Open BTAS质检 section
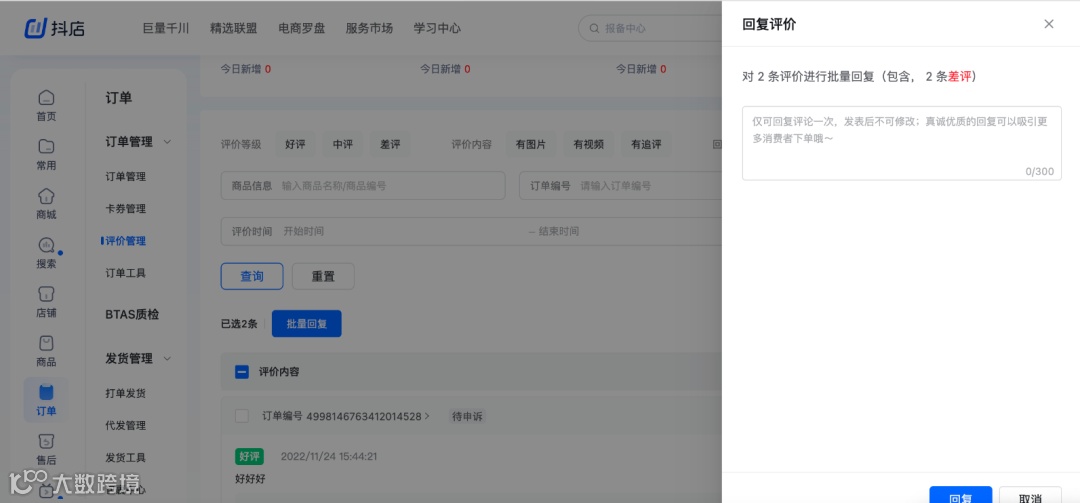Viewport: 1080px width, 503px height. pos(132,314)
